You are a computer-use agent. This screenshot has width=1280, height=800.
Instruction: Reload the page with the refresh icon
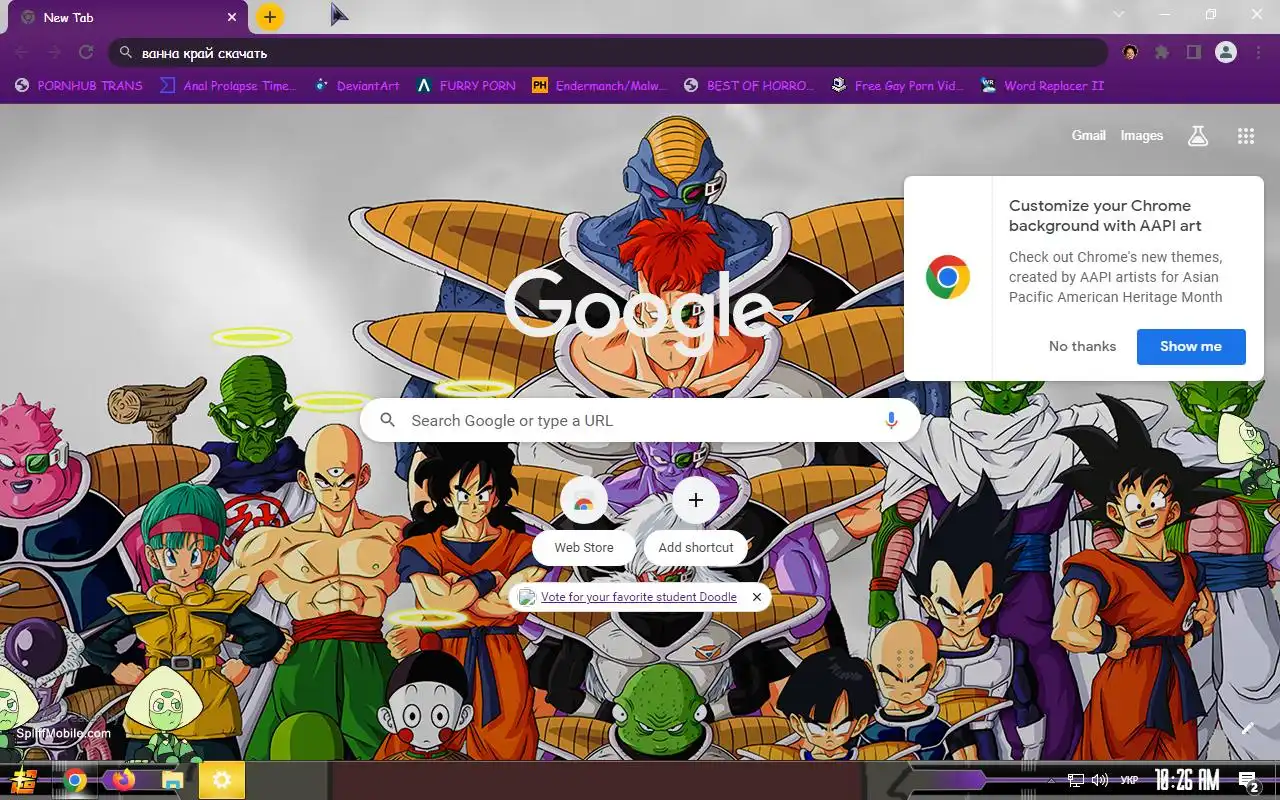[86, 52]
